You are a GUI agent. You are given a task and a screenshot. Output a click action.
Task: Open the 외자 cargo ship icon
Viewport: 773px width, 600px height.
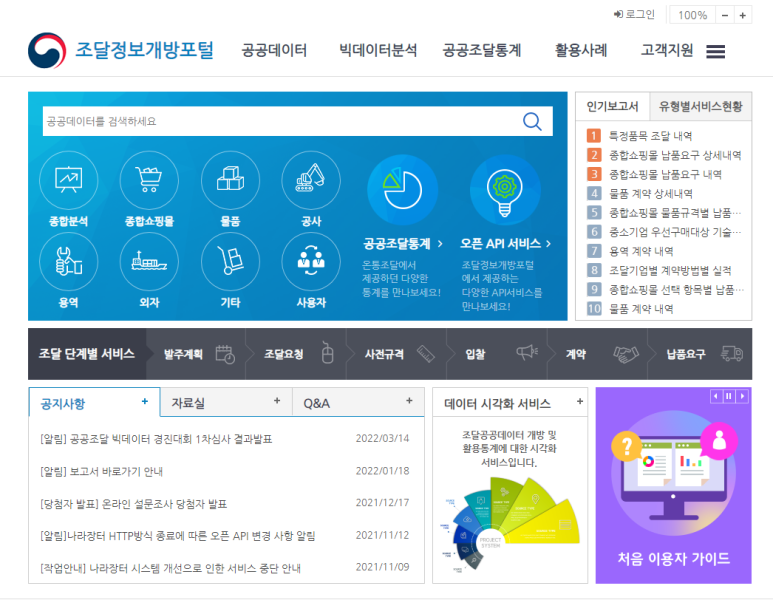[x=149, y=262]
